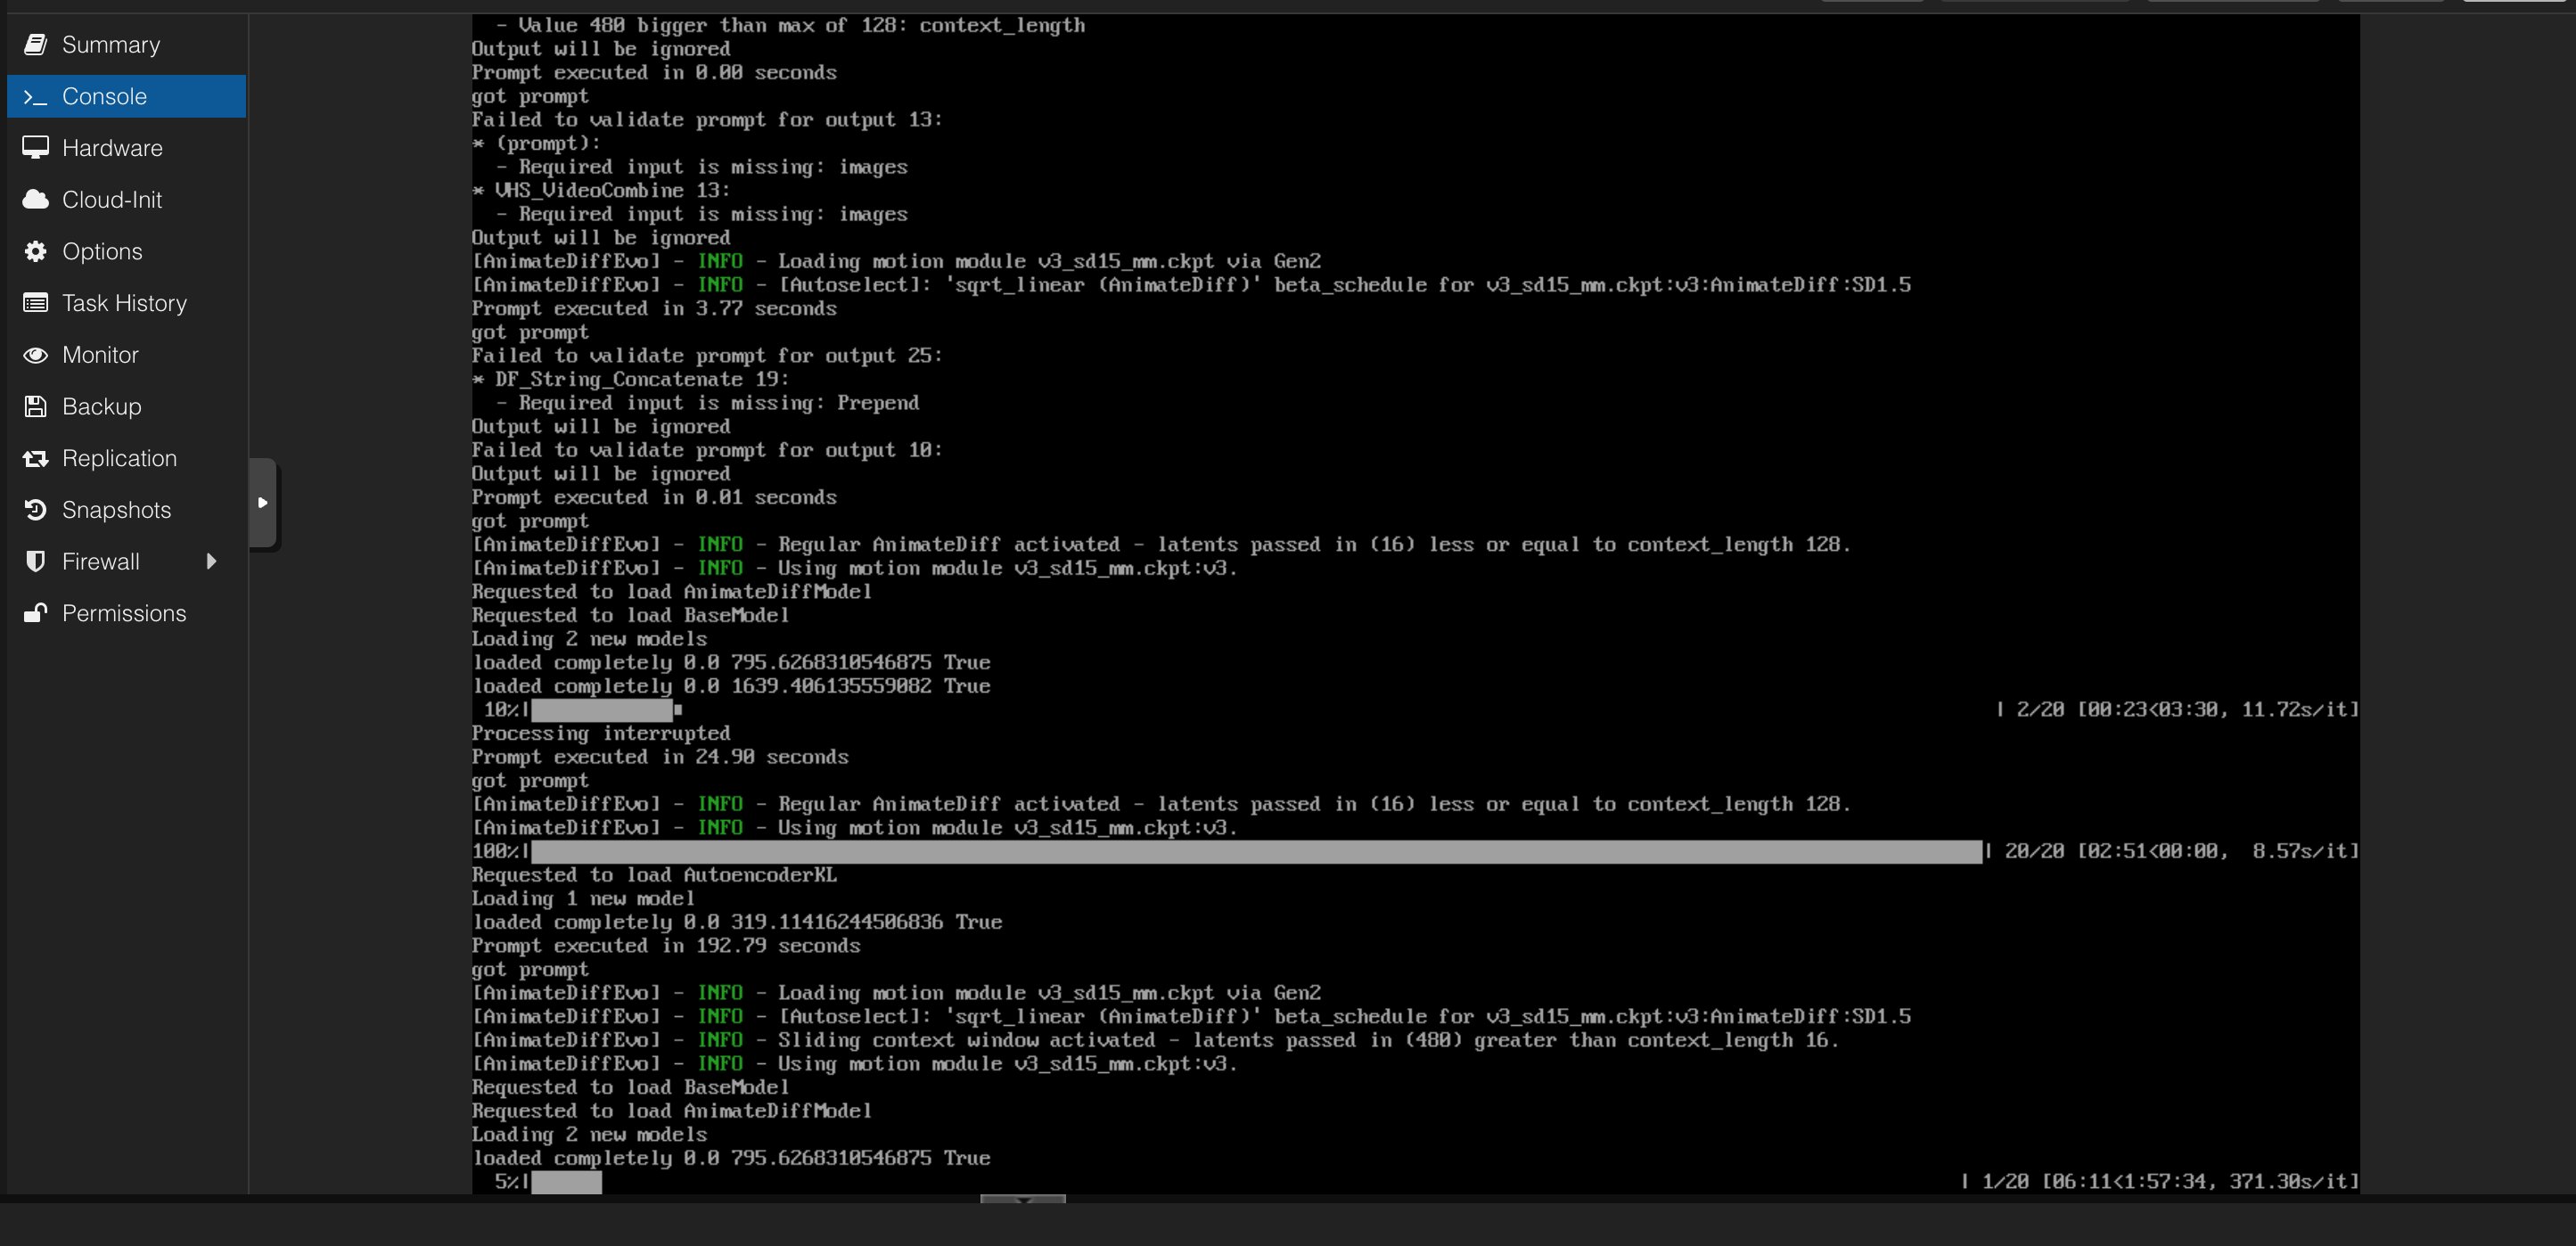The width and height of the screenshot is (2576, 1246).
Task: Click the Permissions padlock icon
Action: [x=36, y=613]
